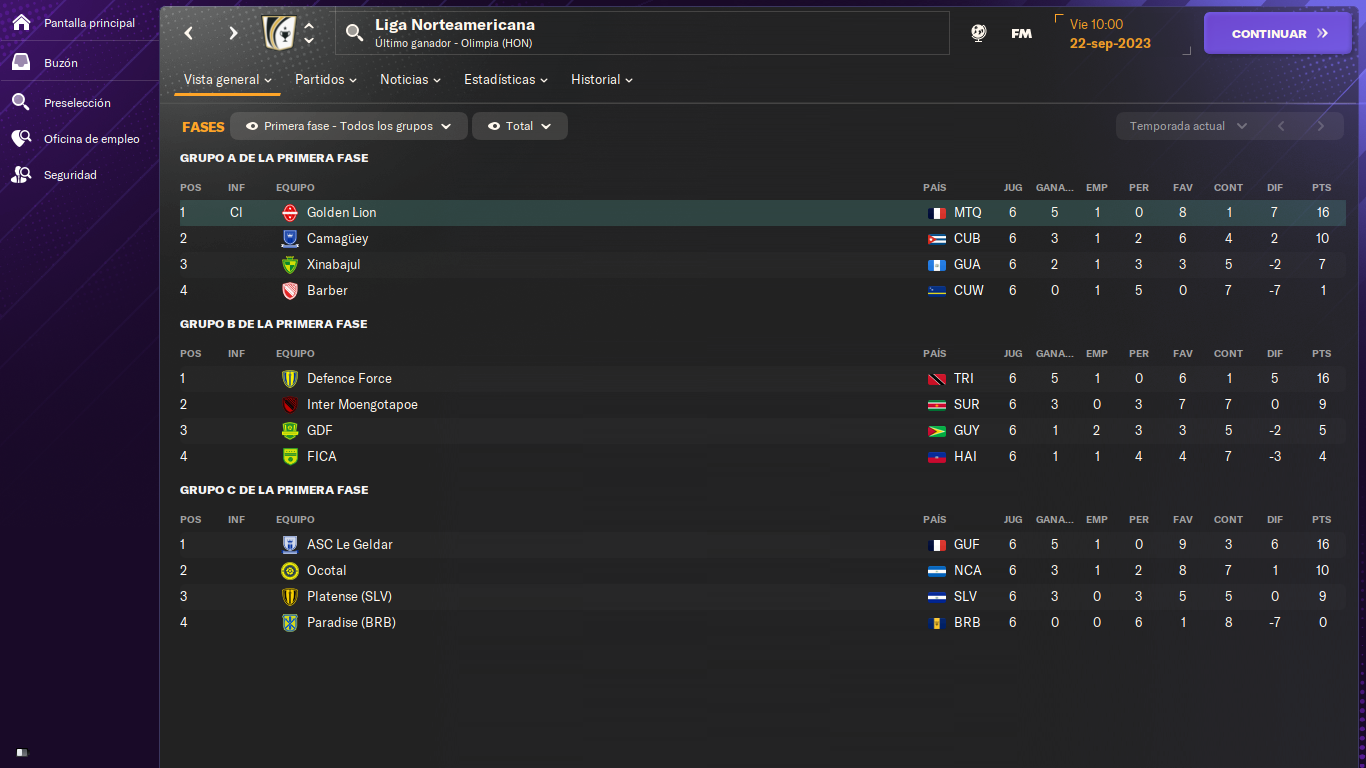This screenshot has height=768, width=1366.
Task: Expand the Partidos menu
Action: 326,79
